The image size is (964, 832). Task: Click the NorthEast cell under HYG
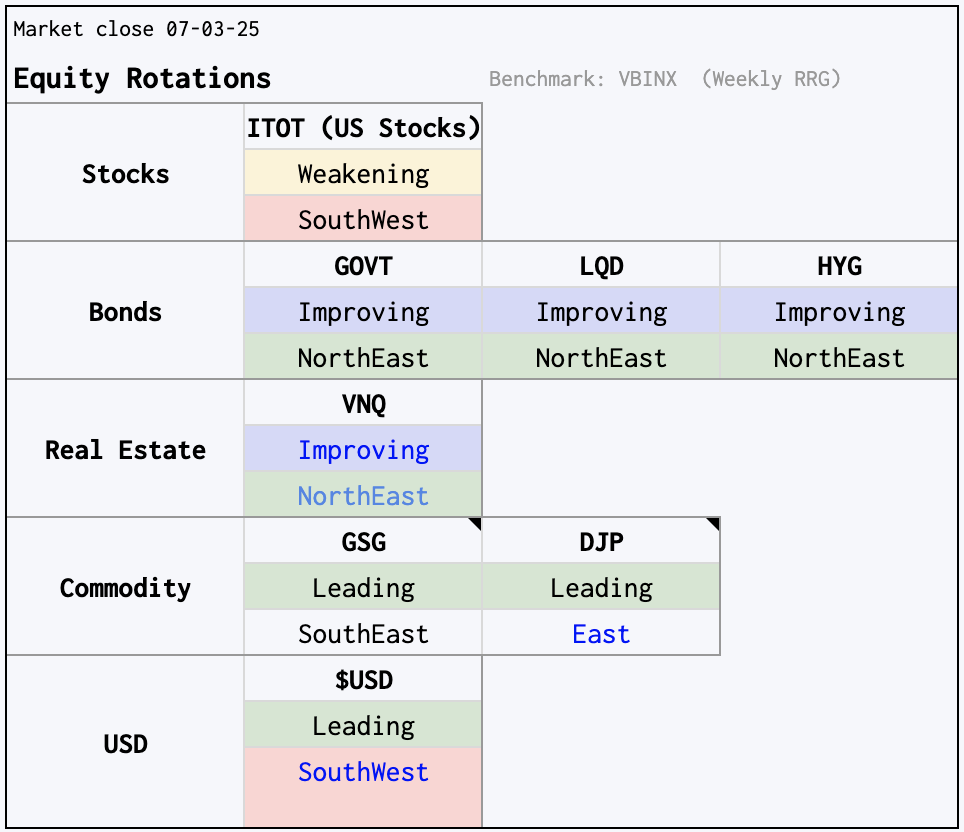(839, 357)
